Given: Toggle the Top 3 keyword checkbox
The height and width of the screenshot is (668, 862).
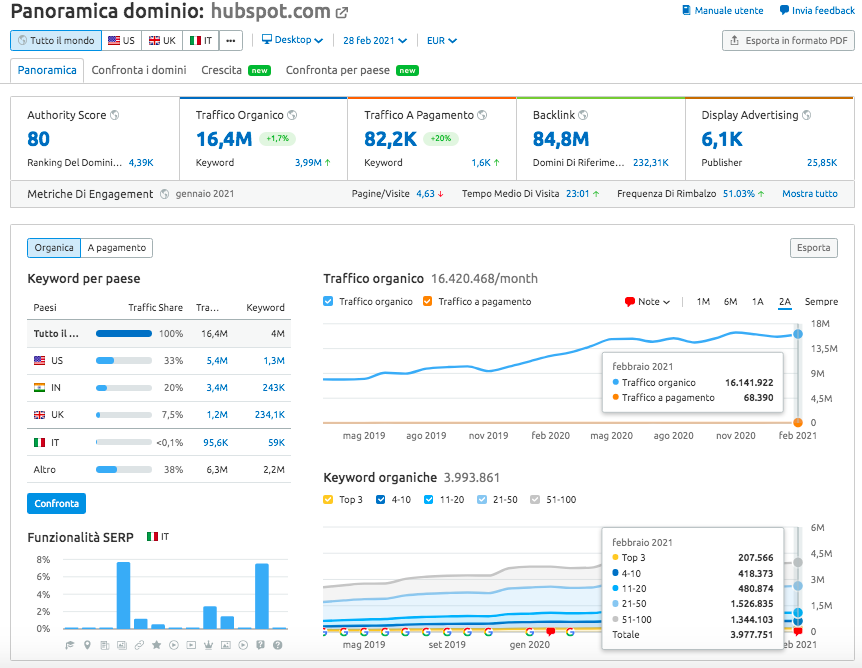Looking at the screenshot, I should [x=328, y=500].
